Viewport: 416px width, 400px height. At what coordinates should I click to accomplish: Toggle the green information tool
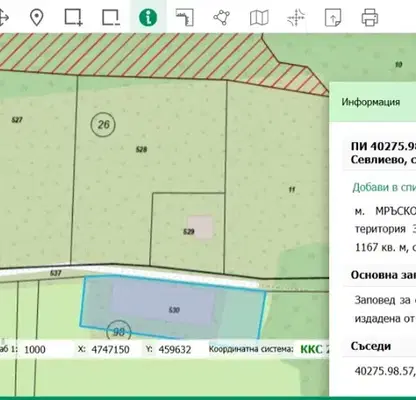148,17
